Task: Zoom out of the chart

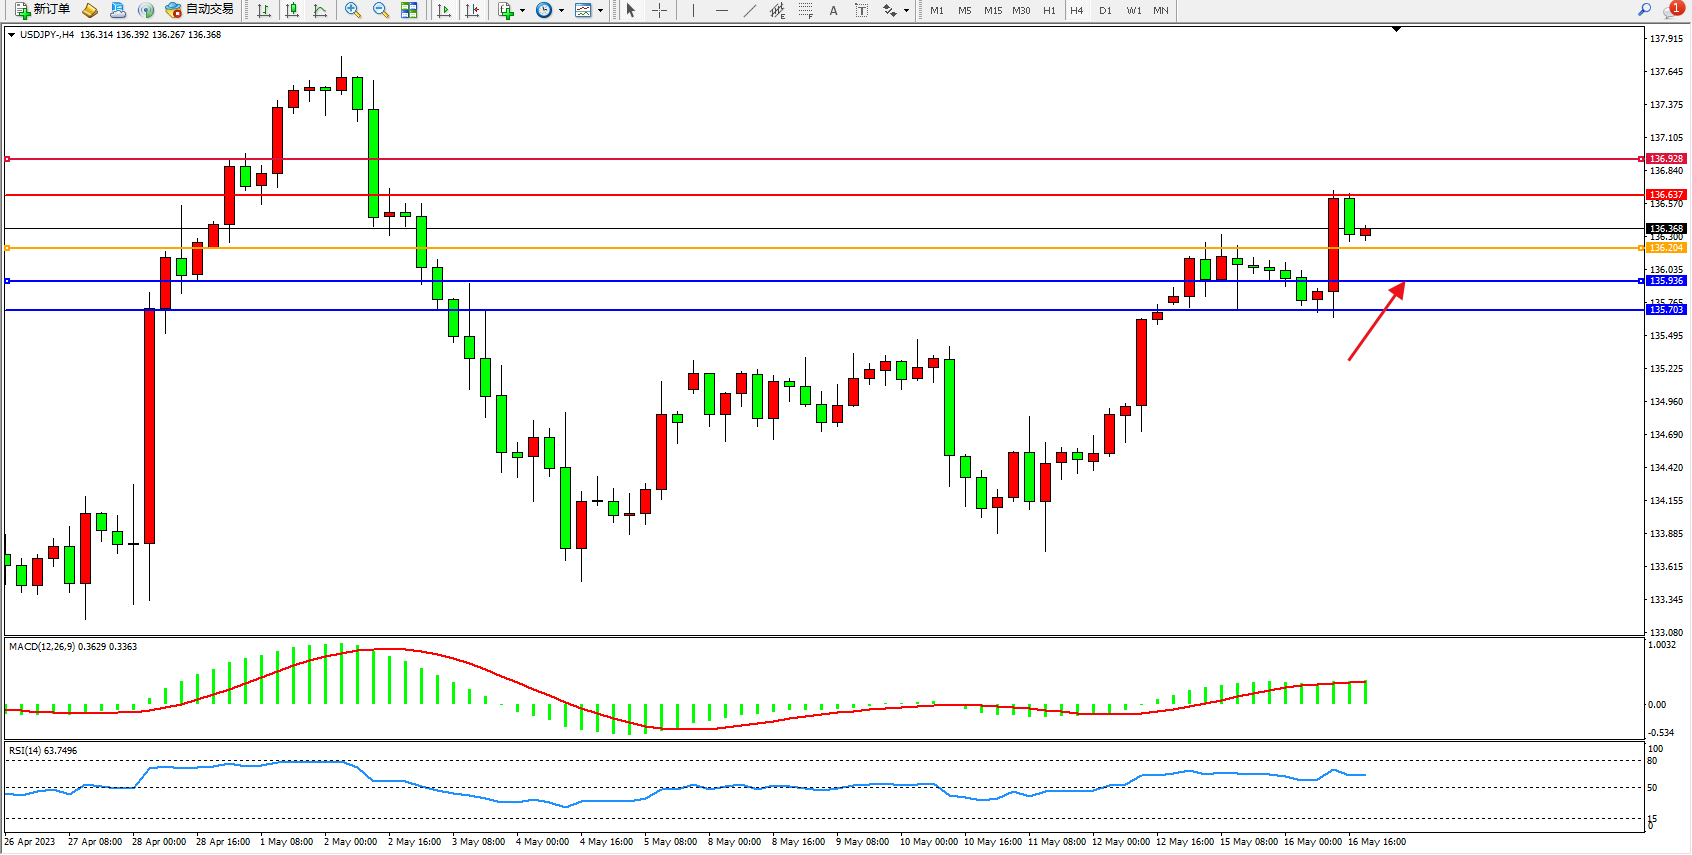Action: point(381,10)
